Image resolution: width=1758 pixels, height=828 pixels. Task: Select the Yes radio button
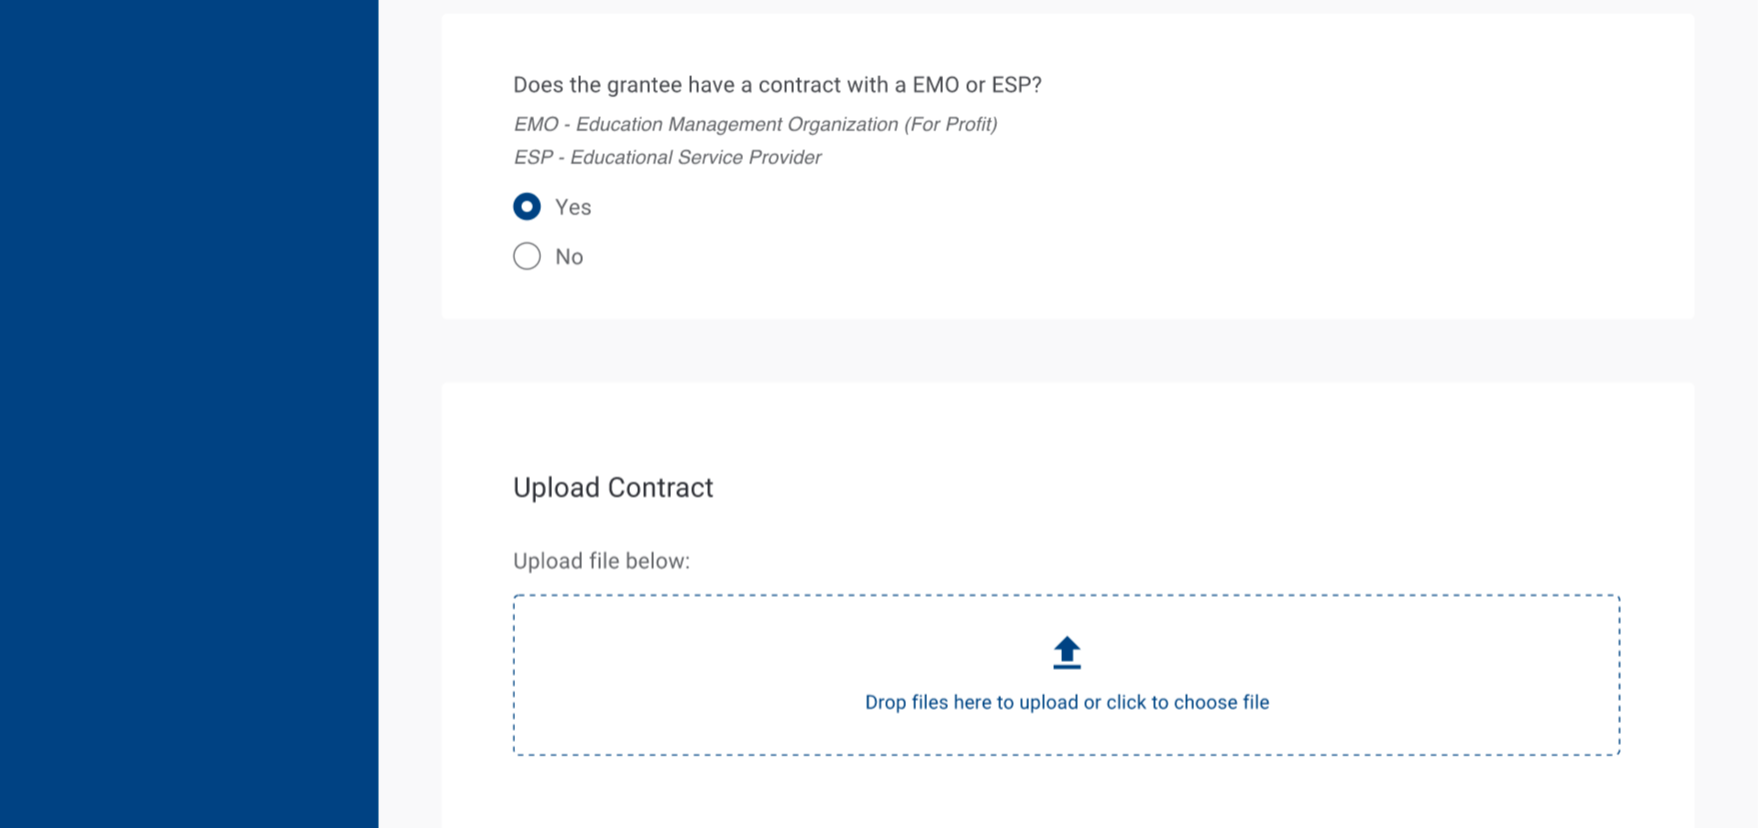click(x=527, y=207)
